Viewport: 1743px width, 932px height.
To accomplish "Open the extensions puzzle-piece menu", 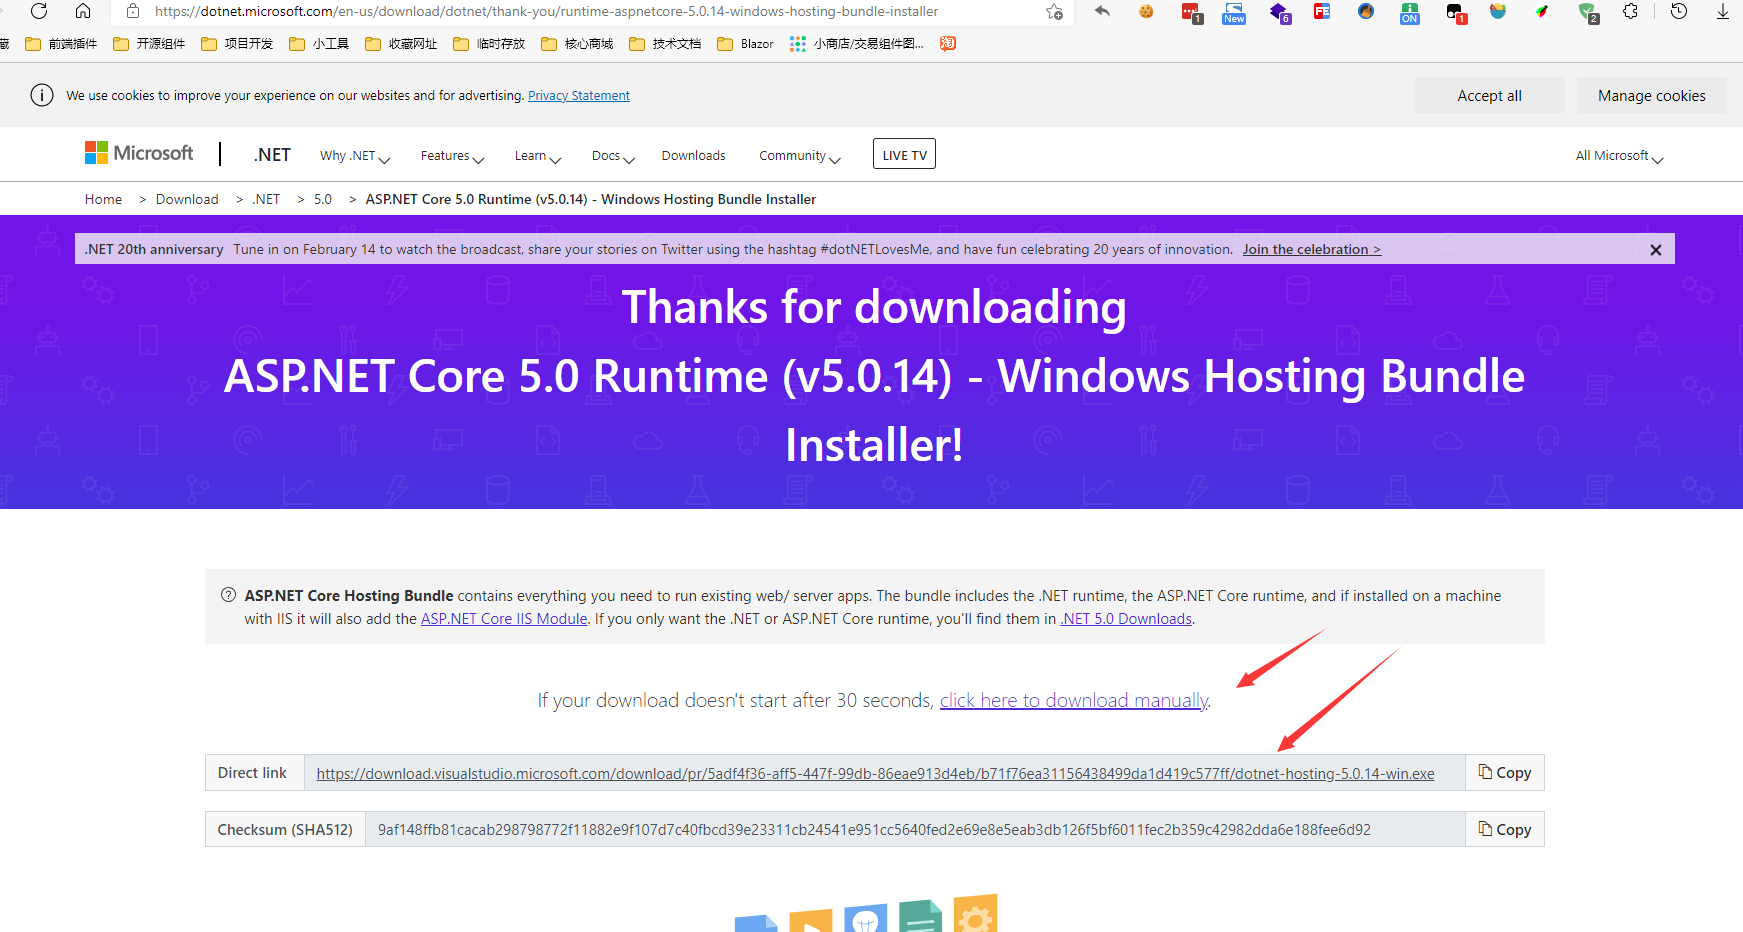I will coord(1631,12).
